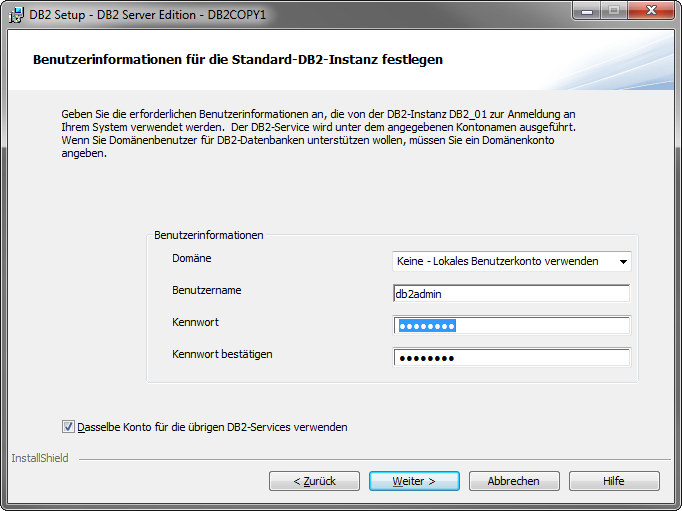This screenshot has width=682, height=511.
Task: Cancel setup with Abbrechen button
Action: [514, 481]
